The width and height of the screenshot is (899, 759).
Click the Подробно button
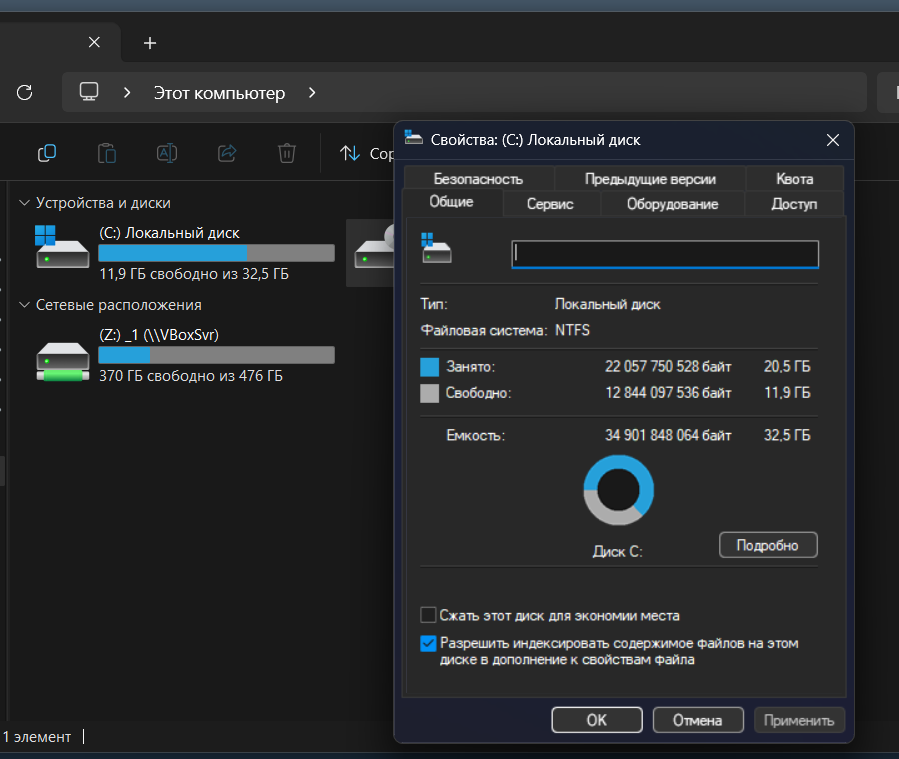[x=768, y=545]
